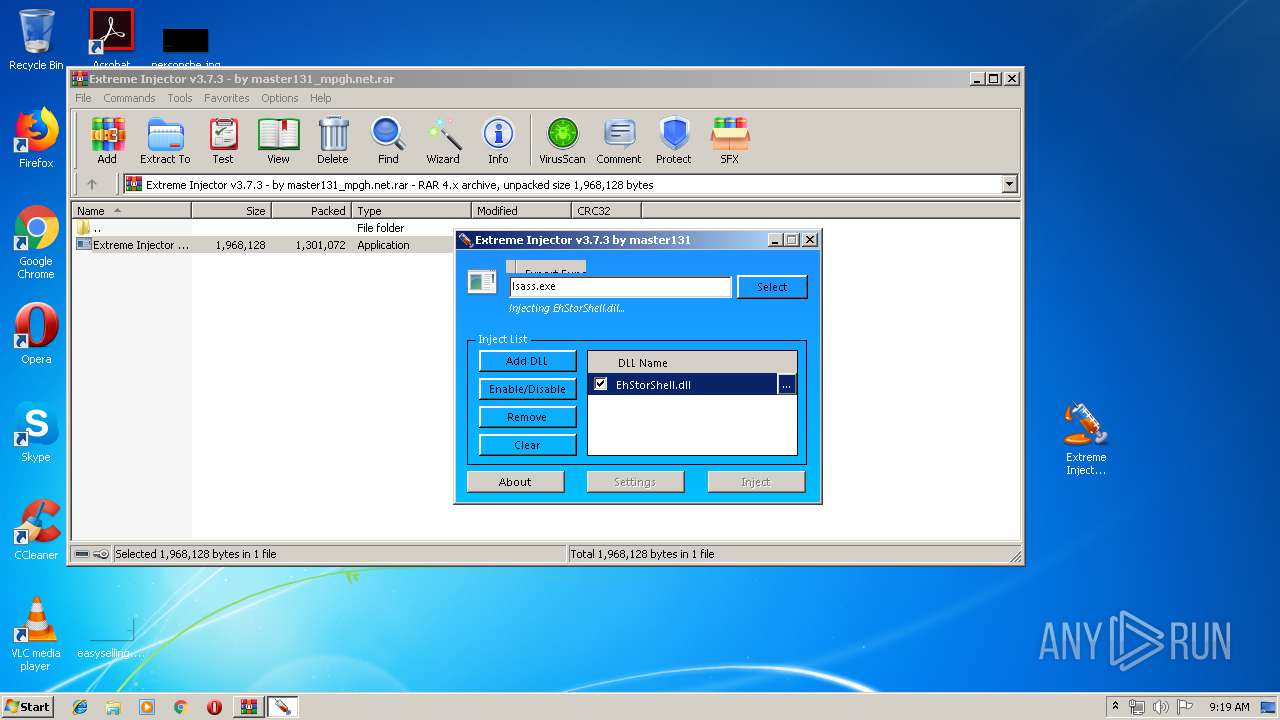Click the Test archive icon
This screenshot has height=720, width=1280.
pyautogui.click(x=223, y=140)
